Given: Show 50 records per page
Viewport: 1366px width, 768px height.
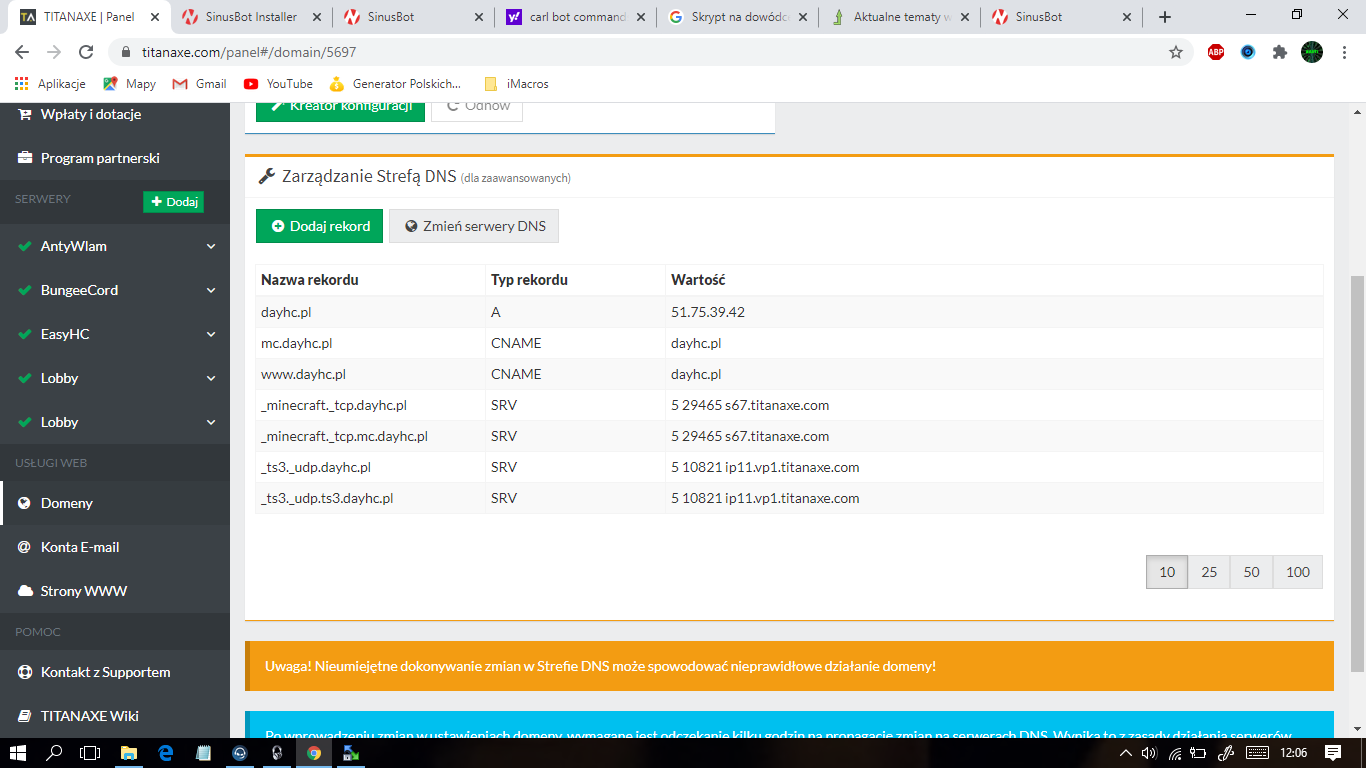Looking at the screenshot, I should 1251,572.
